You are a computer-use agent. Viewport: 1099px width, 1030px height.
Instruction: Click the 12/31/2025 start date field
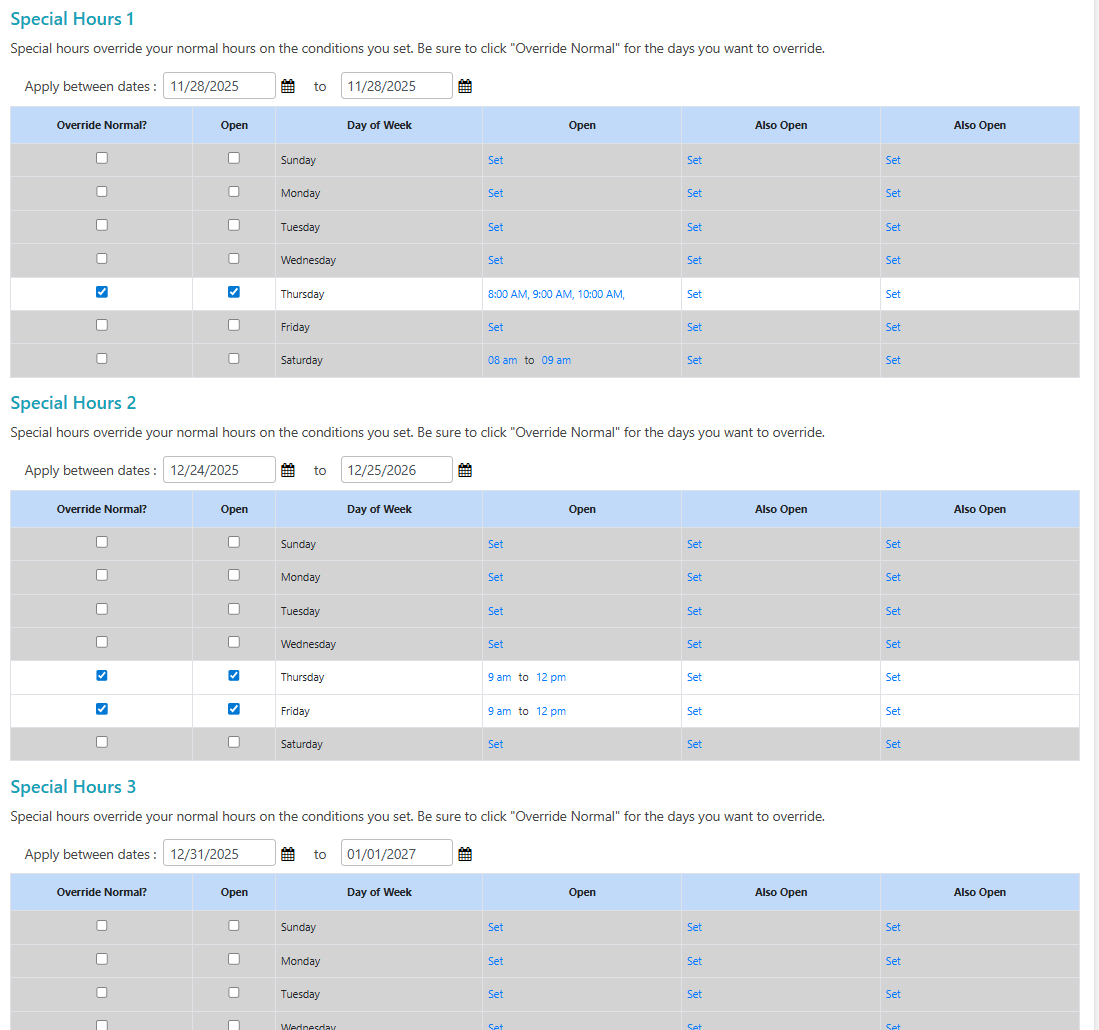[x=219, y=854]
